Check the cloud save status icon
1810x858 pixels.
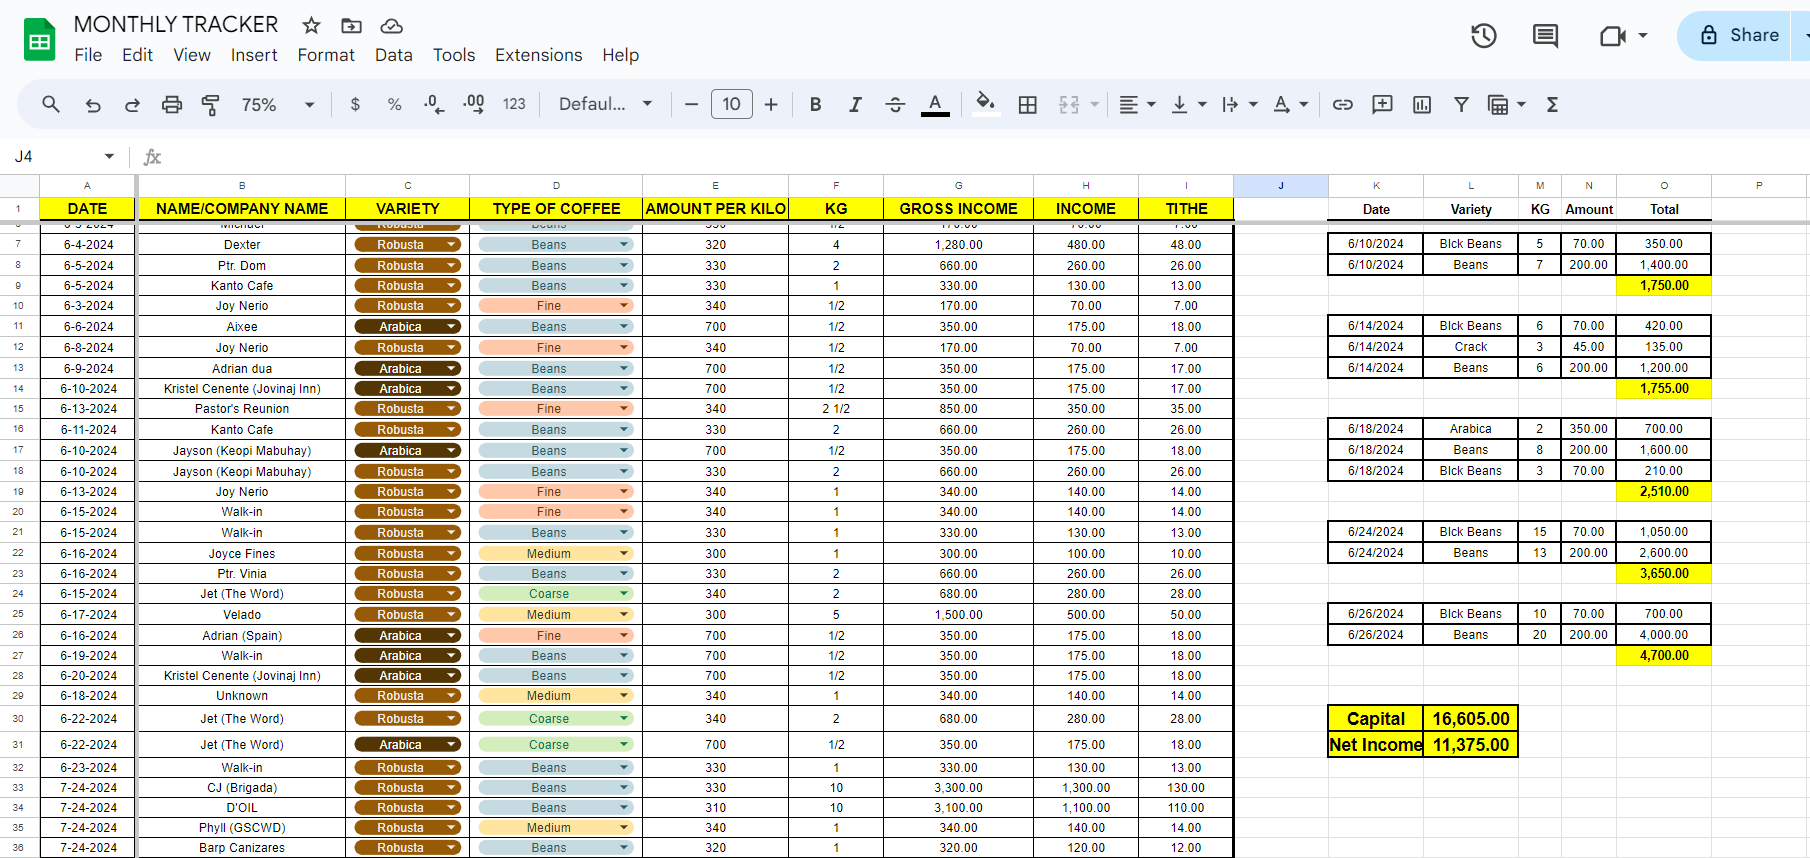point(392,25)
